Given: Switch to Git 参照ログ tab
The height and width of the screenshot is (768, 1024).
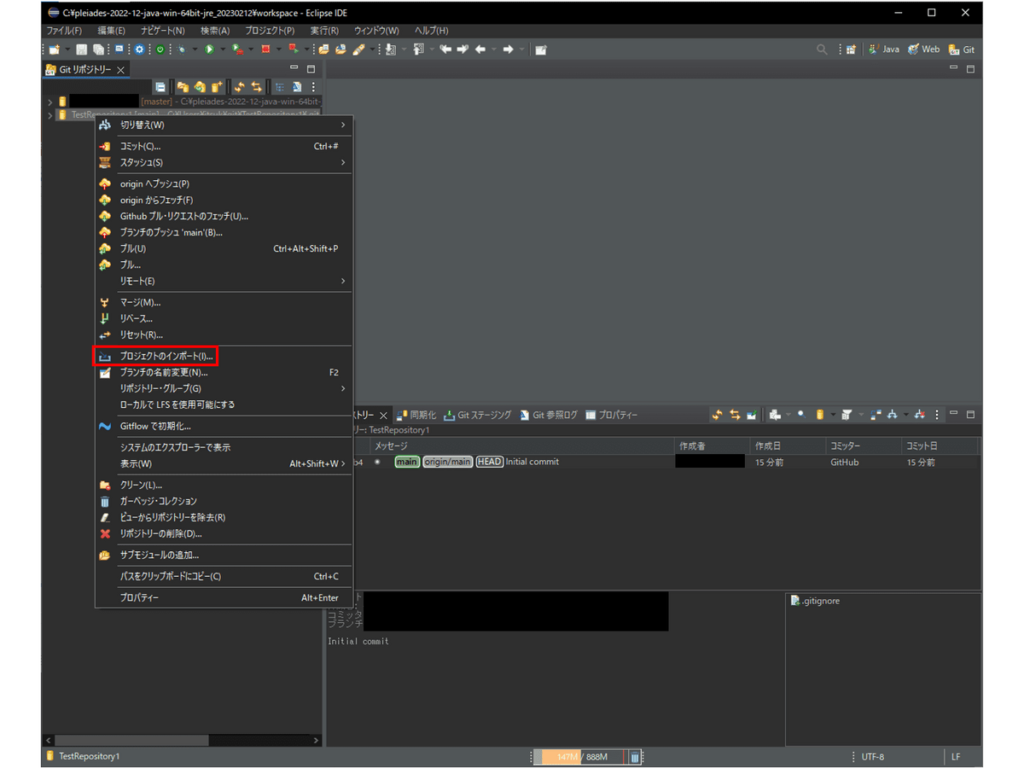Looking at the screenshot, I should tap(549, 415).
